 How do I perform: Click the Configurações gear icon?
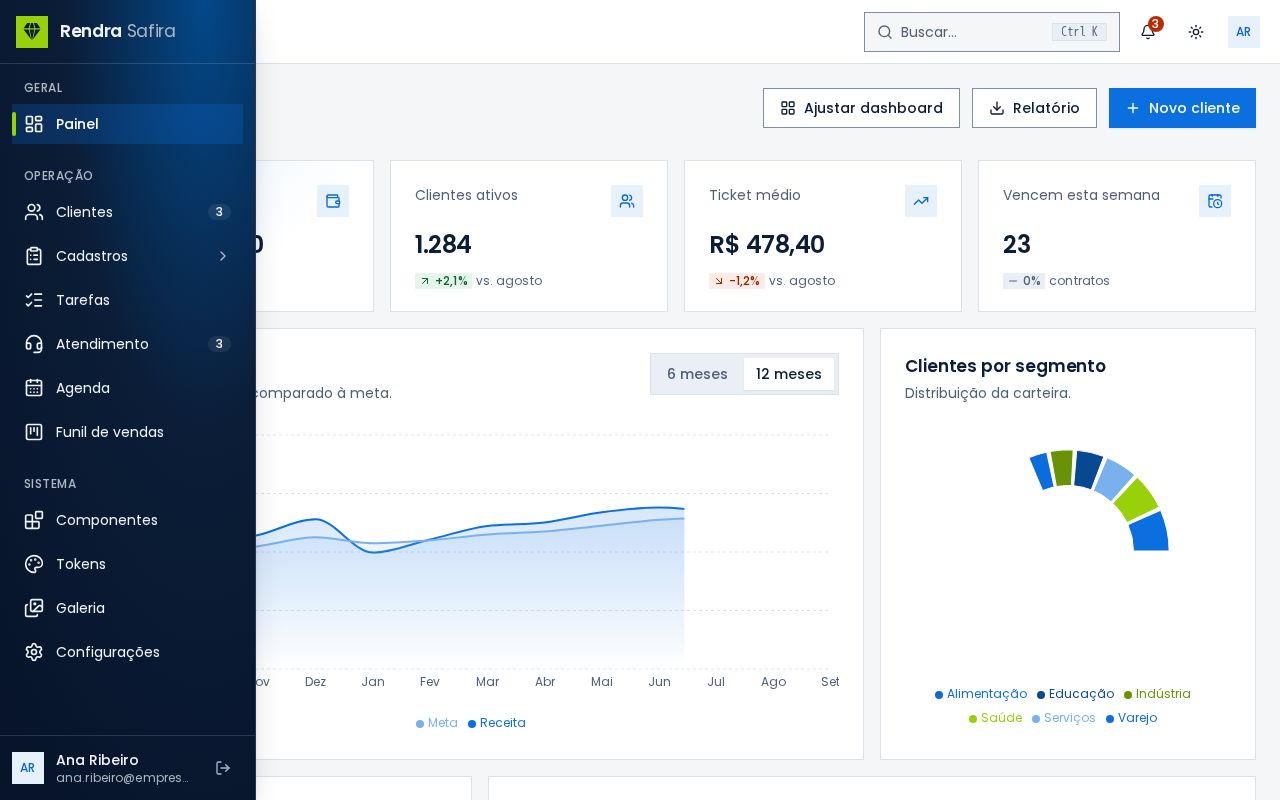pyautogui.click(x=34, y=652)
